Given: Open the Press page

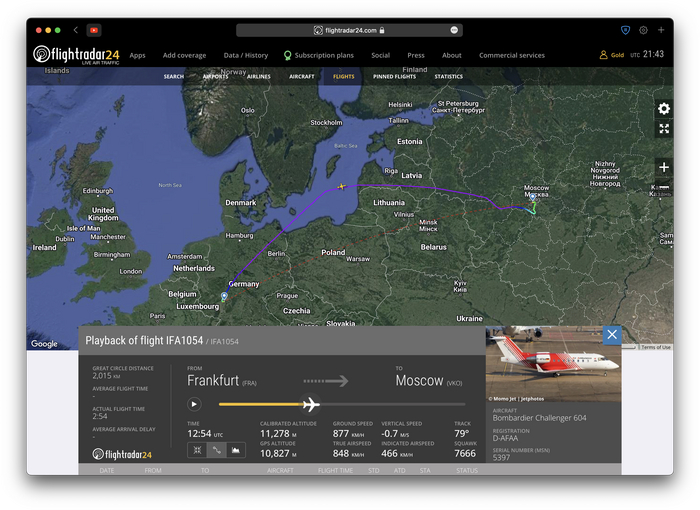Looking at the screenshot, I should click(x=416, y=55).
